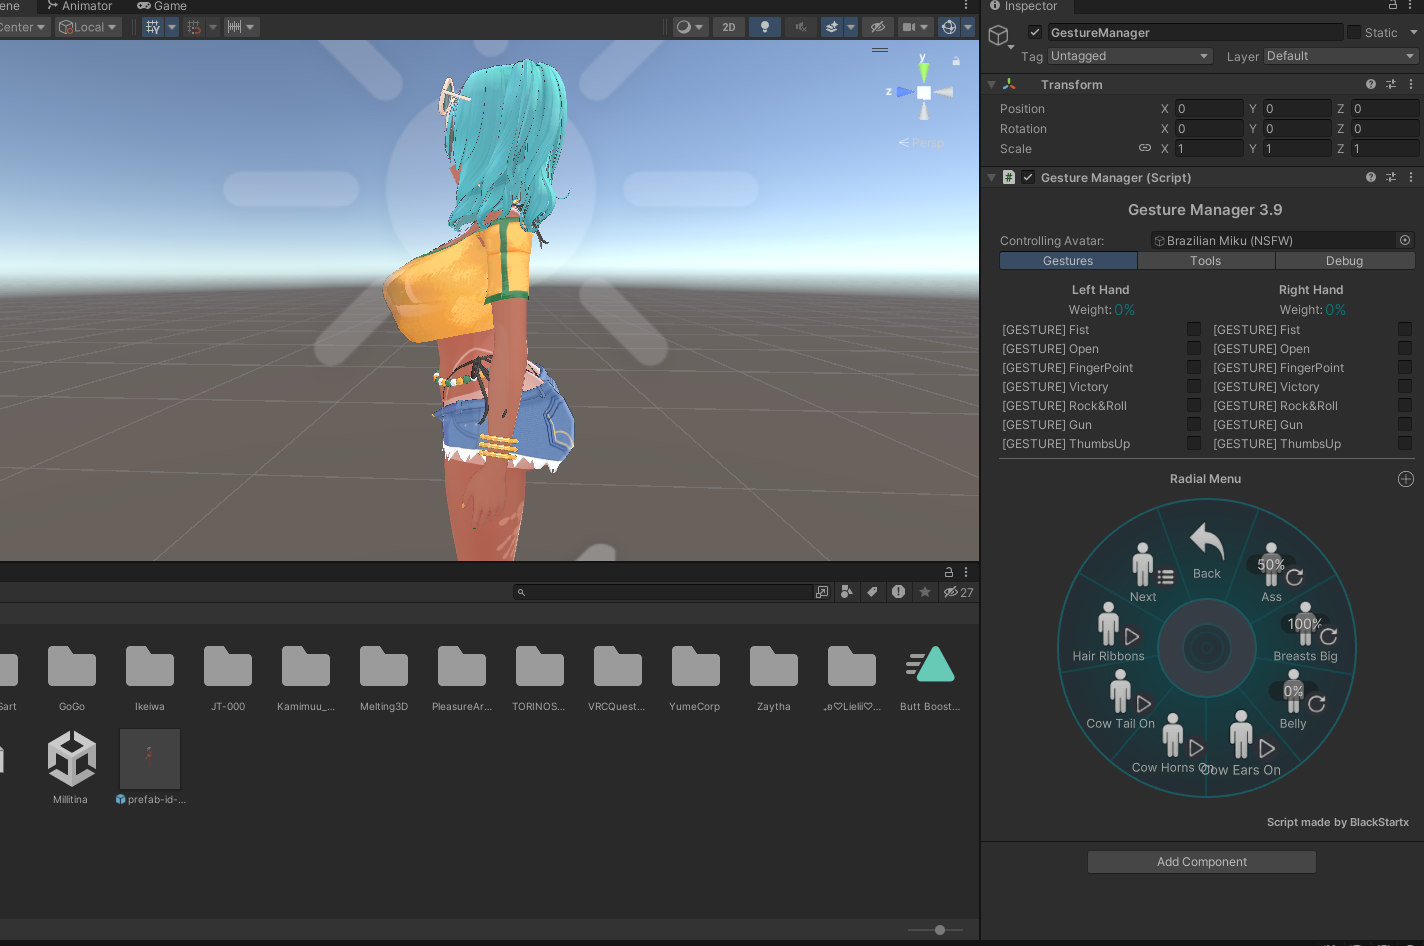
Task: Select the Tools tab in Gesture Manager
Action: click(1206, 261)
